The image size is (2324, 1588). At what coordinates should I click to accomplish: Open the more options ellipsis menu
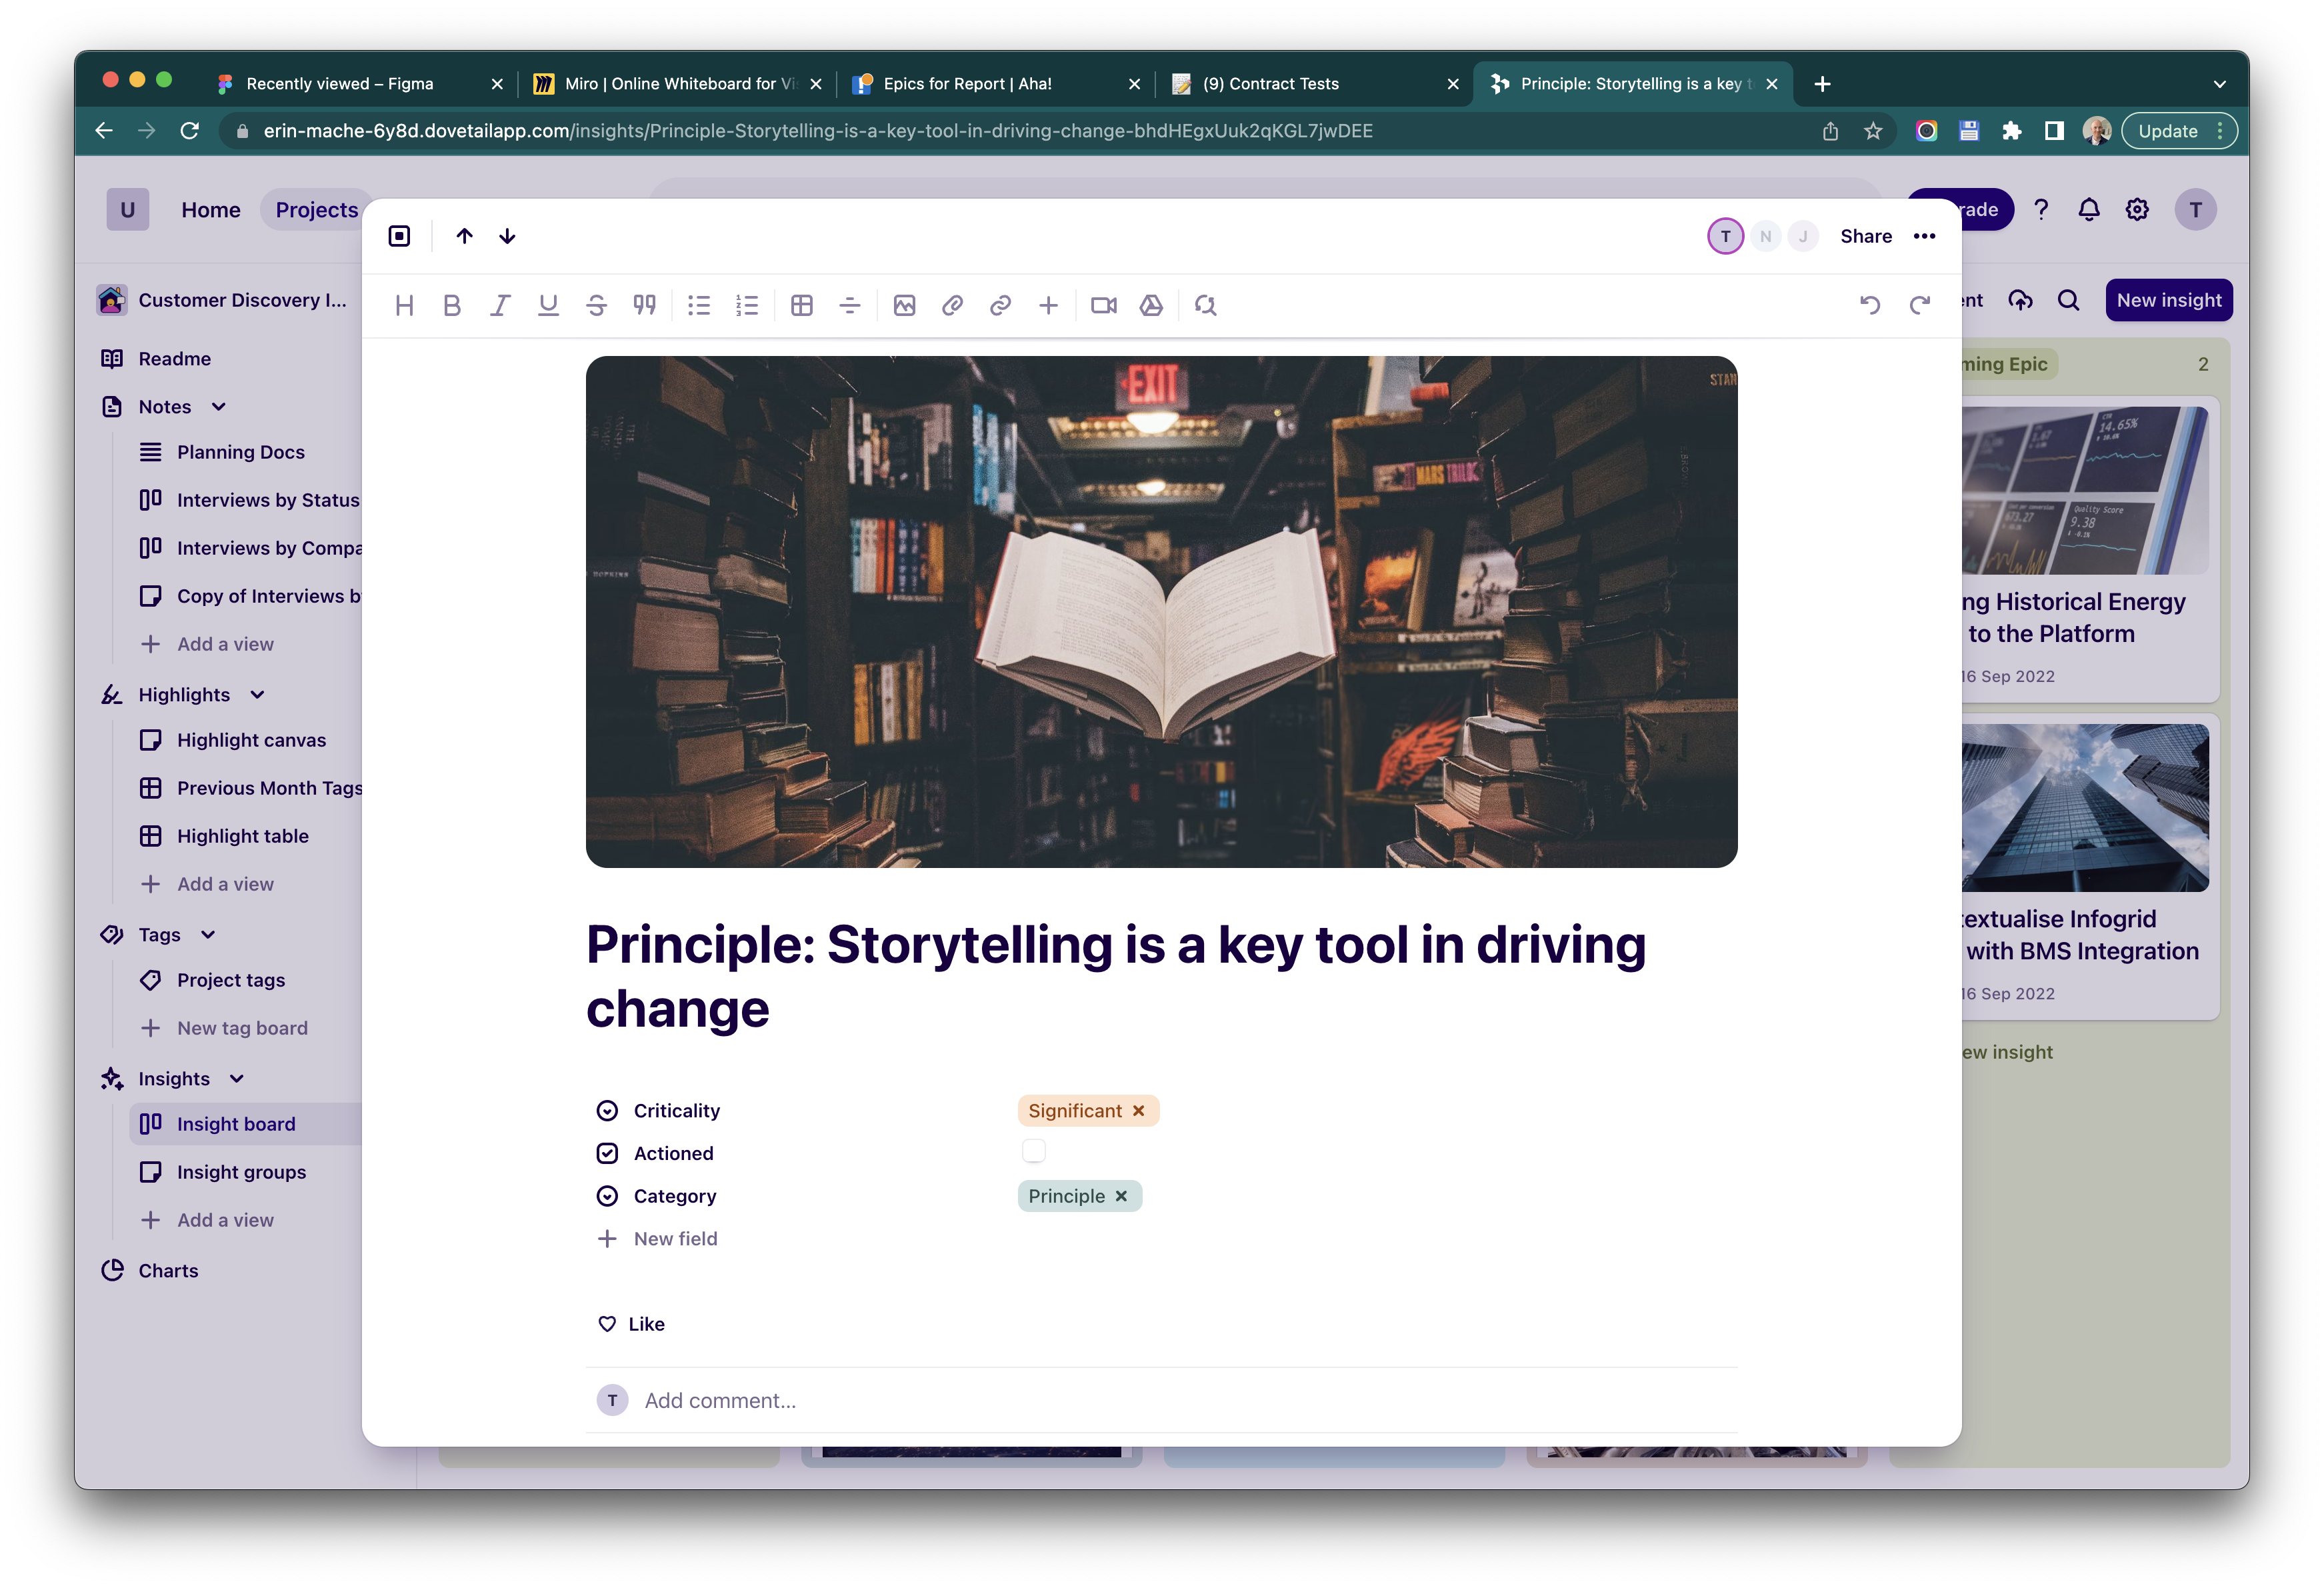click(1925, 236)
